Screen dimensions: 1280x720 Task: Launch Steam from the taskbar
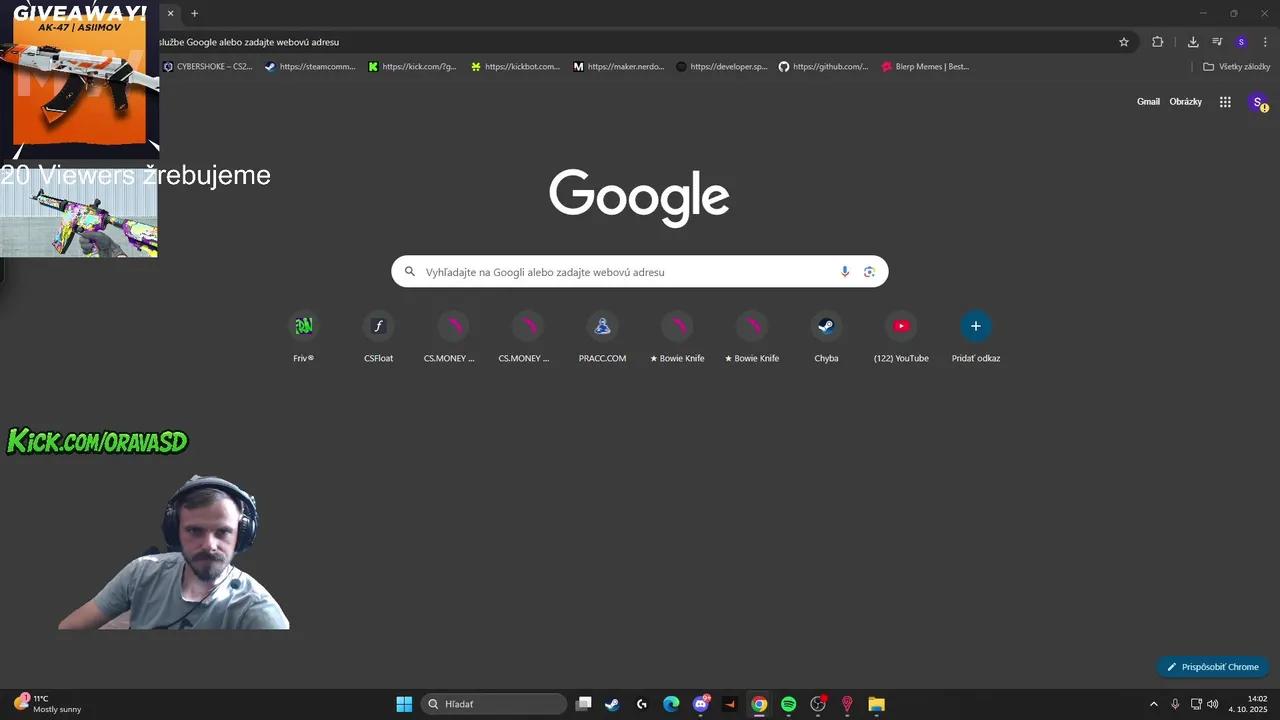pyautogui.click(x=612, y=704)
